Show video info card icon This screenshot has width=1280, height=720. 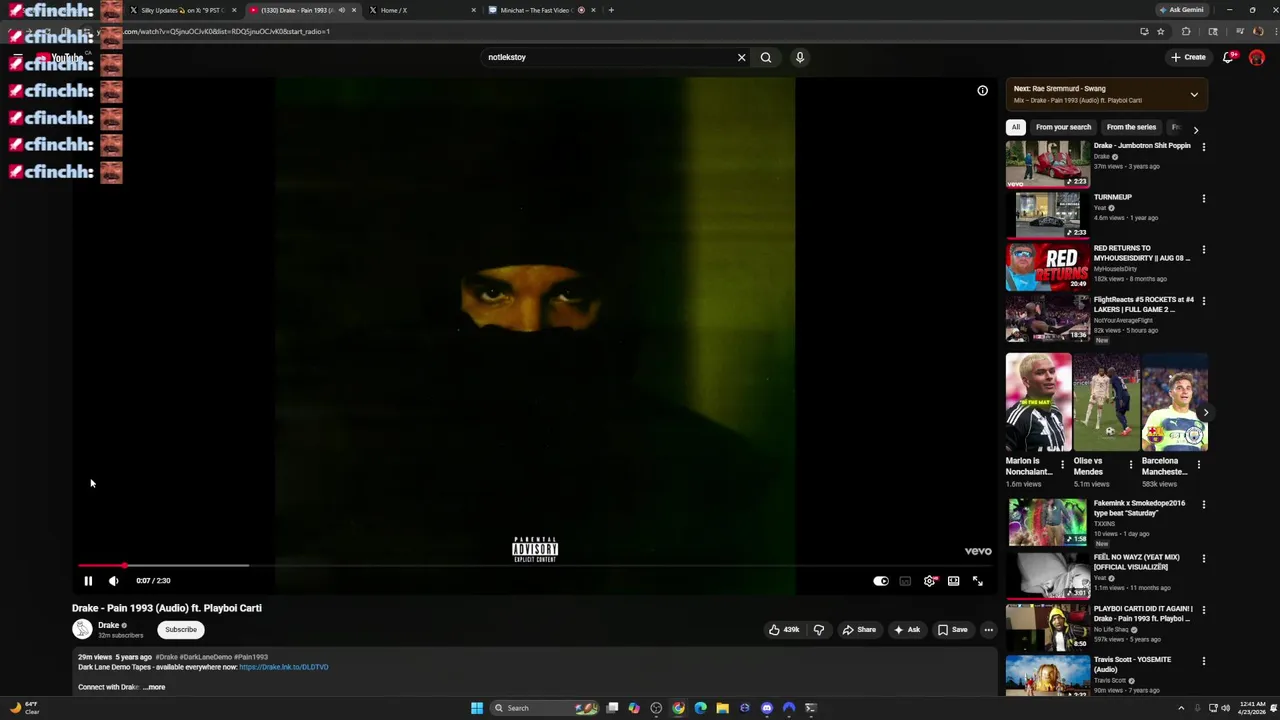click(x=982, y=91)
